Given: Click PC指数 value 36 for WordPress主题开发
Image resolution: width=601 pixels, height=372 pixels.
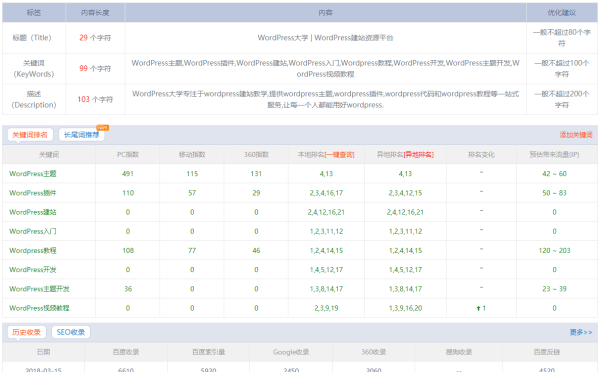Looking at the screenshot, I should tap(128, 289).
